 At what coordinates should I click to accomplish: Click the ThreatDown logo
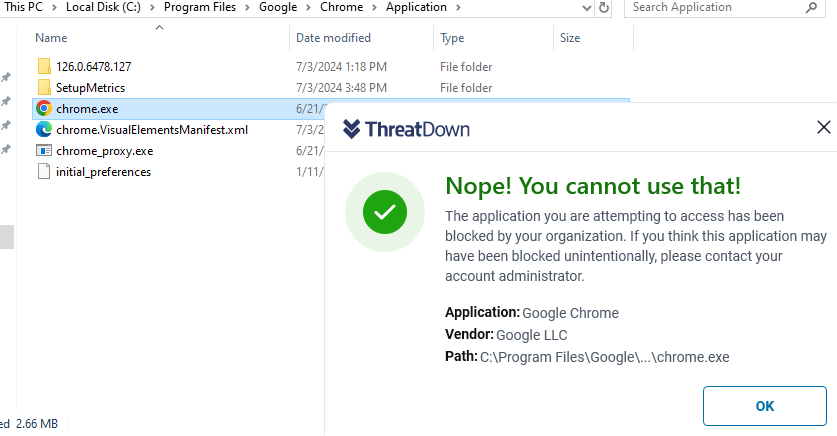tap(406, 129)
